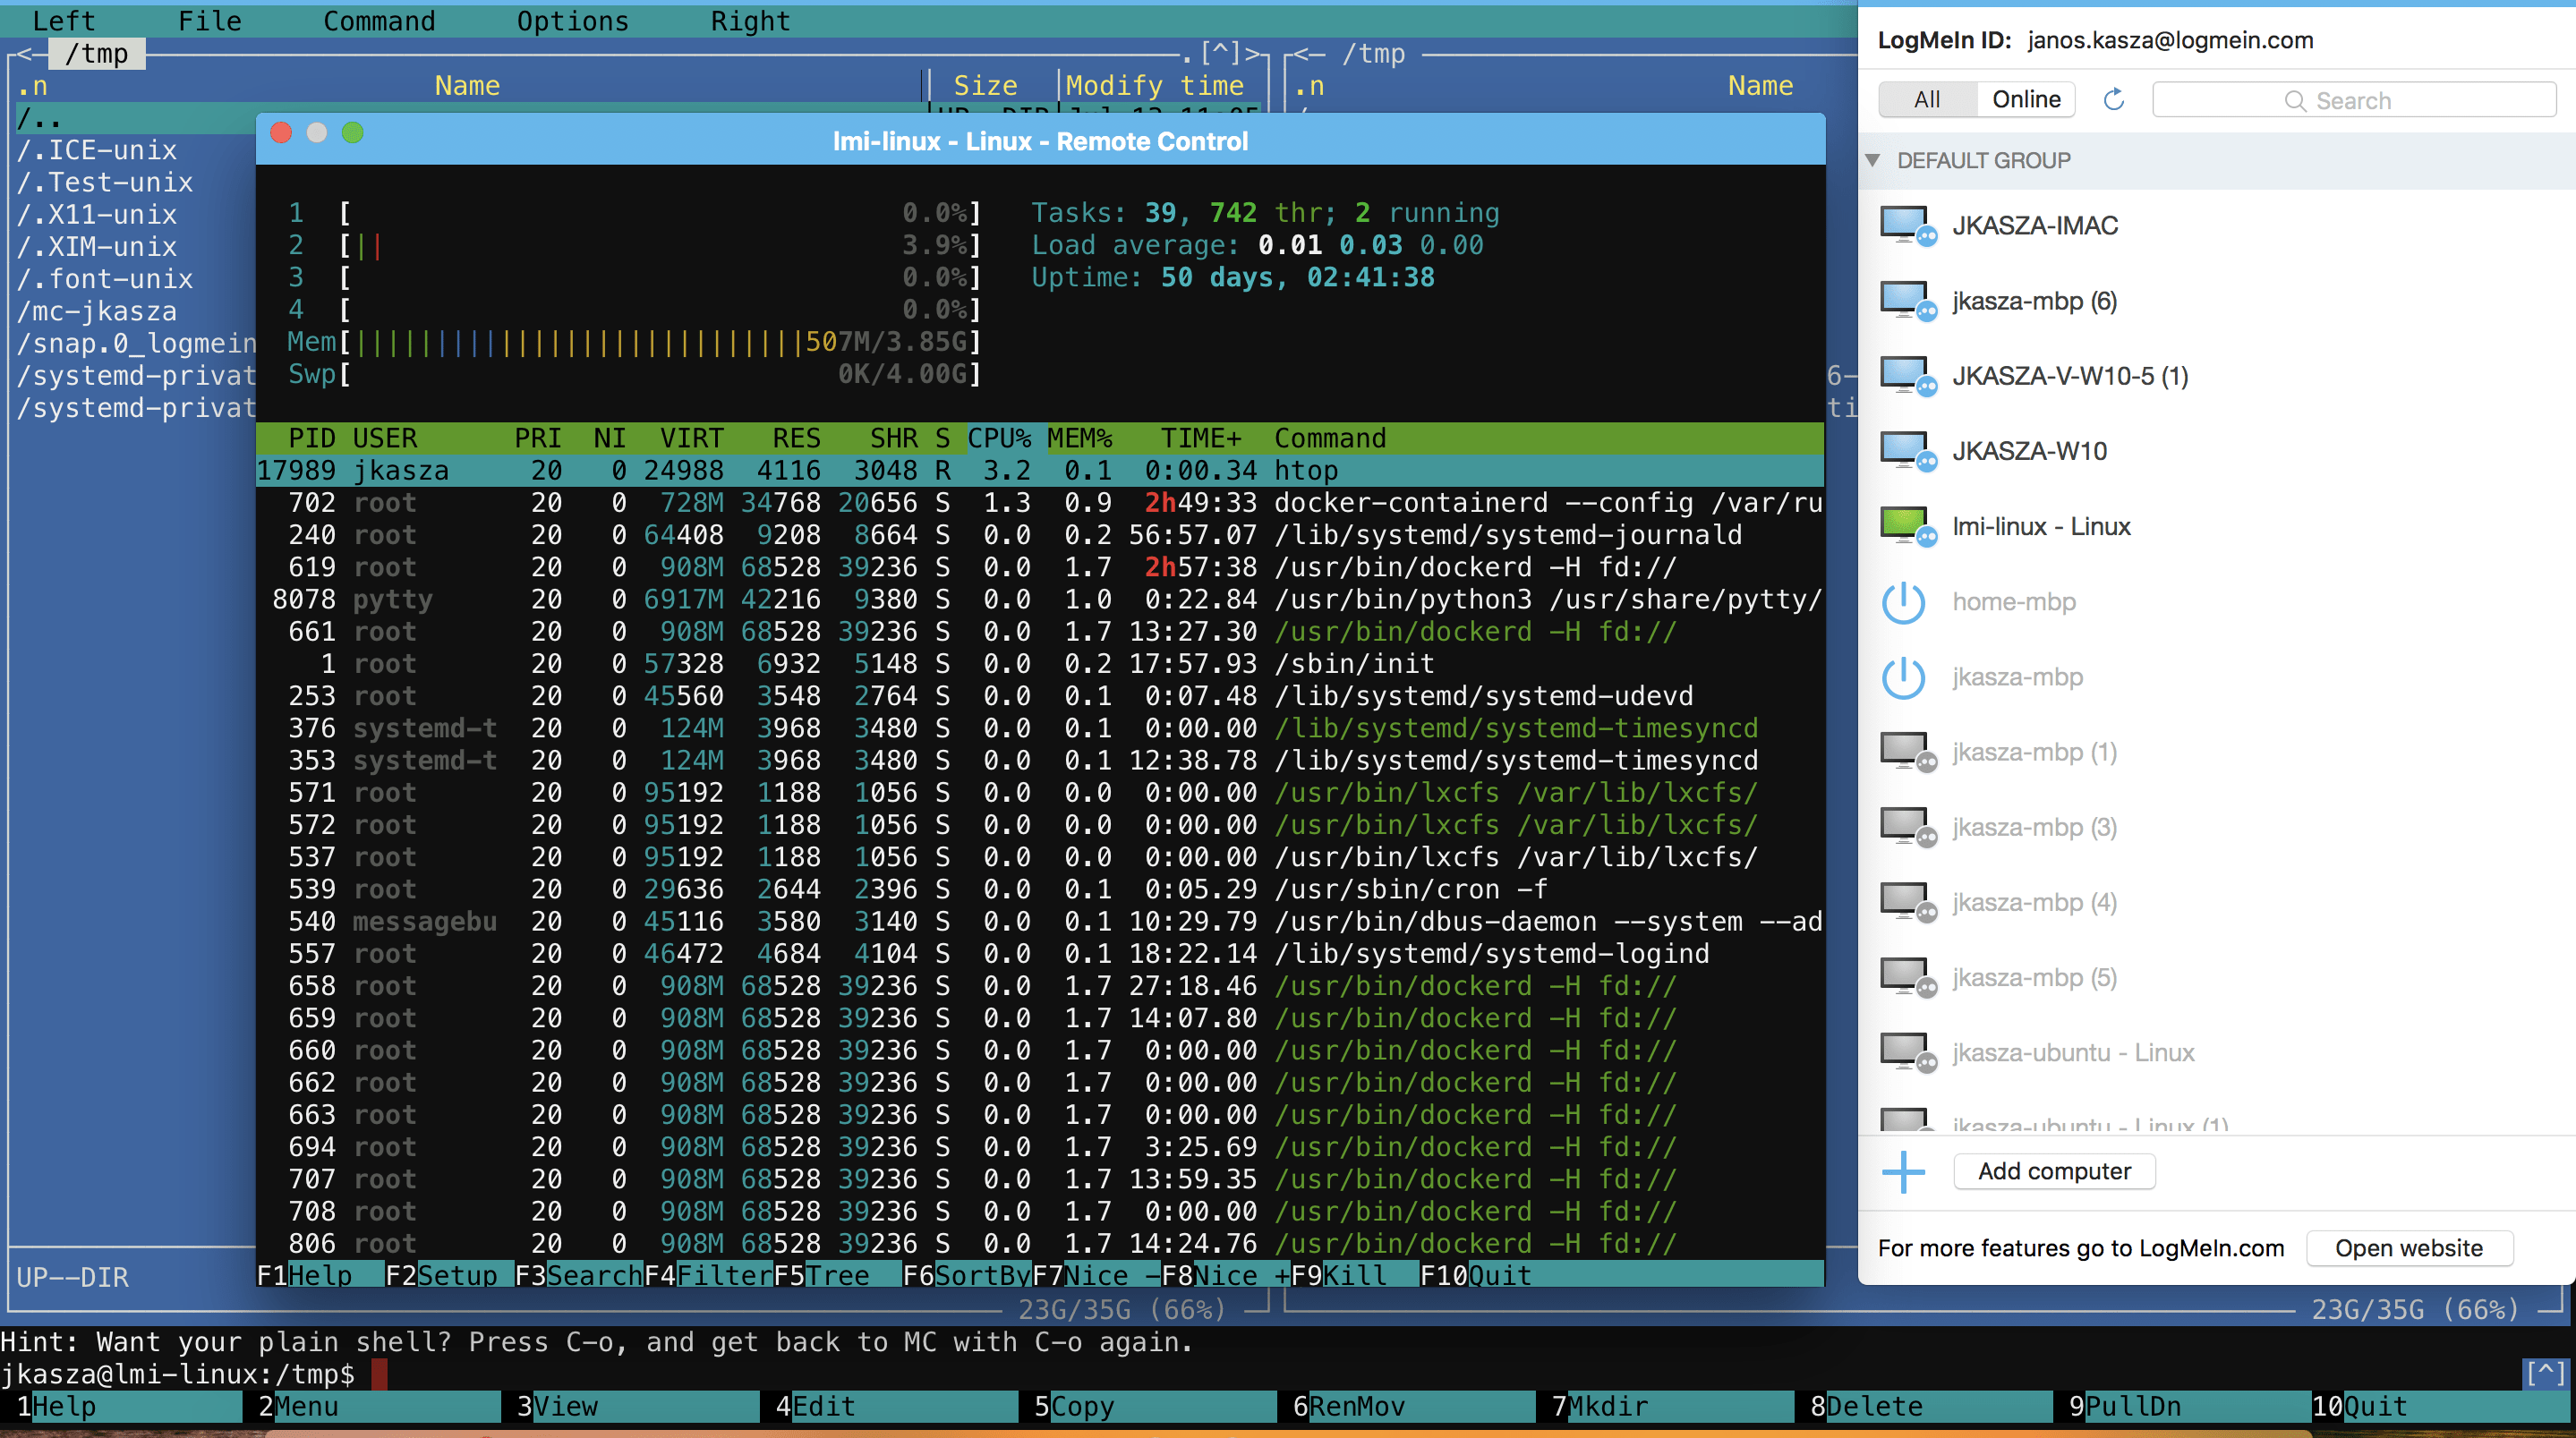Click the Search computers field
2576x1438 pixels.
click(x=2353, y=100)
